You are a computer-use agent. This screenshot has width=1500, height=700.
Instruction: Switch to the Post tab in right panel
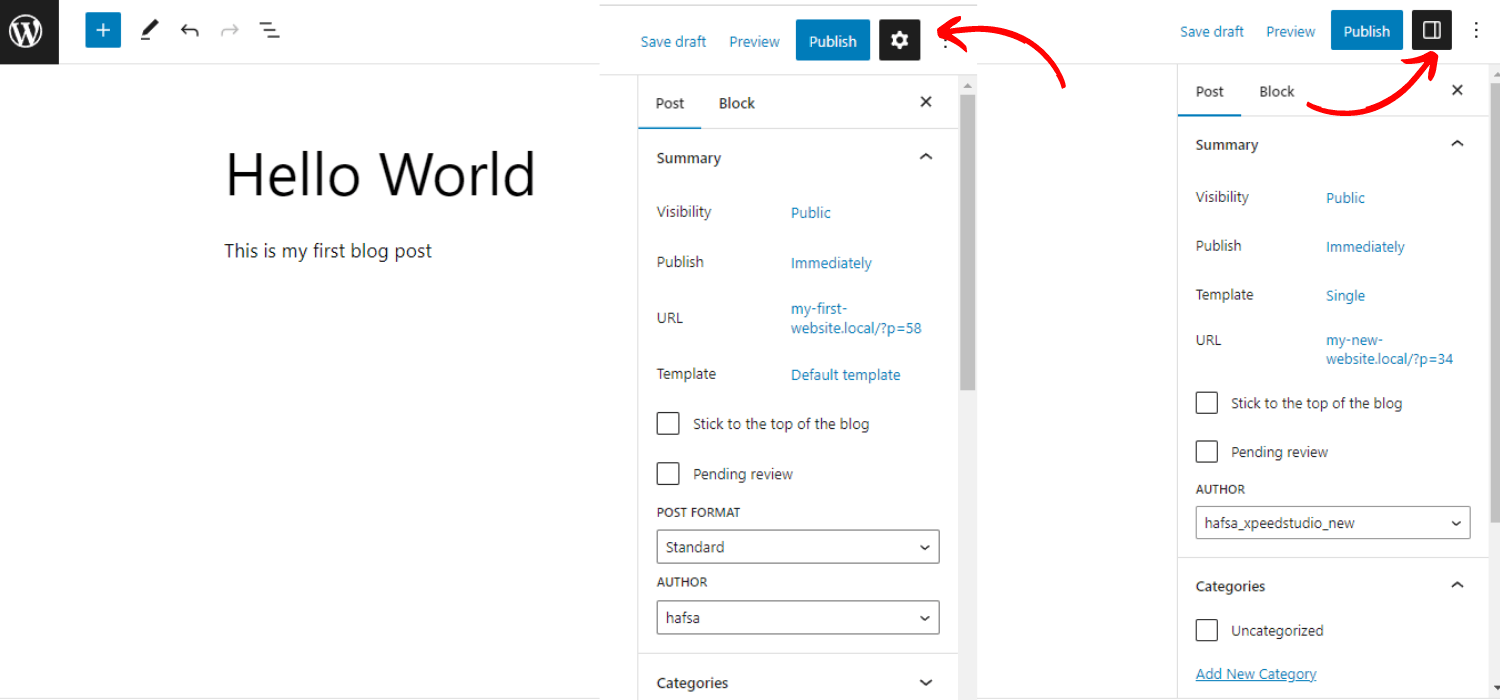point(1209,91)
